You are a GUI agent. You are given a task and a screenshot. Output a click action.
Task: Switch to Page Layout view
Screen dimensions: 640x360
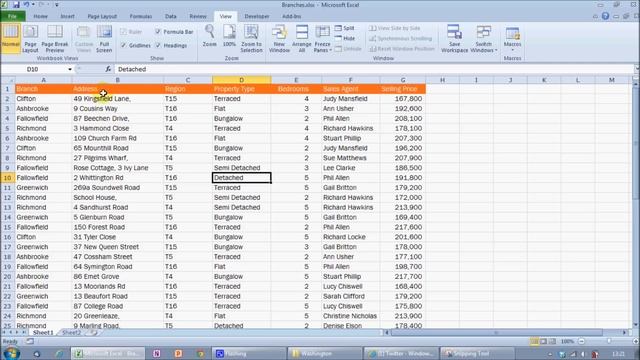pyautogui.click(x=30, y=38)
